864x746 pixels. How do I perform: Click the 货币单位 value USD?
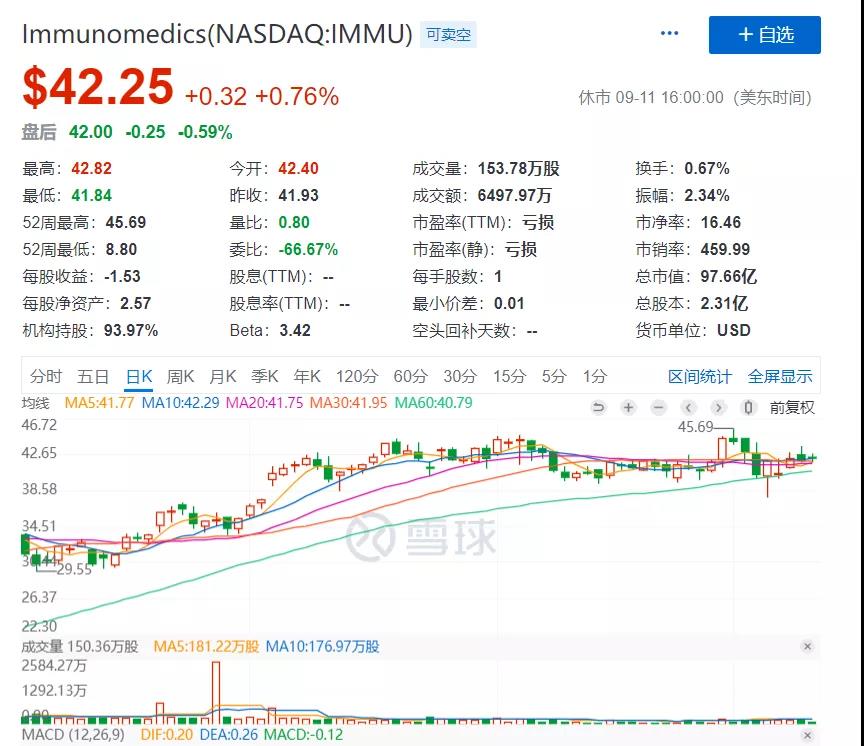[733, 331]
